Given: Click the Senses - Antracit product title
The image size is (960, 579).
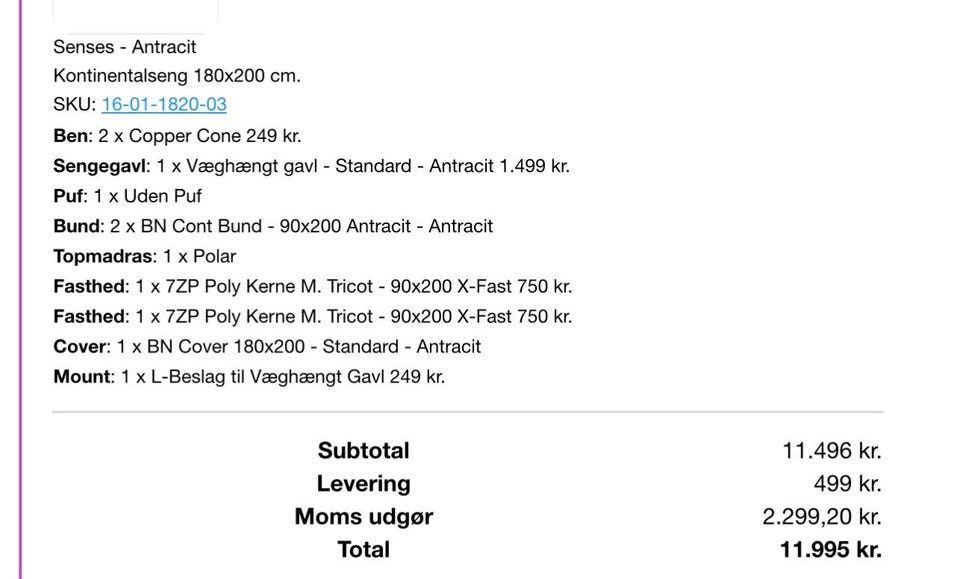Looking at the screenshot, I should pyautogui.click(x=125, y=47).
